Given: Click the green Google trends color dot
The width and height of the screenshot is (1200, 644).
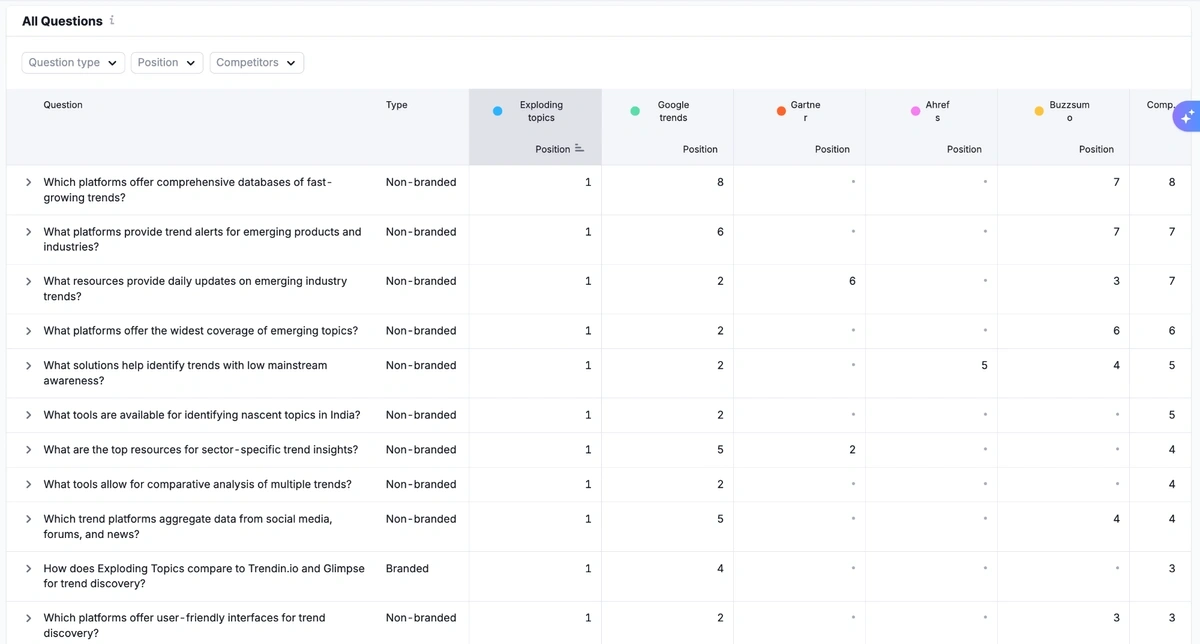Looking at the screenshot, I should pyautogui.click(x=635, y=111).
